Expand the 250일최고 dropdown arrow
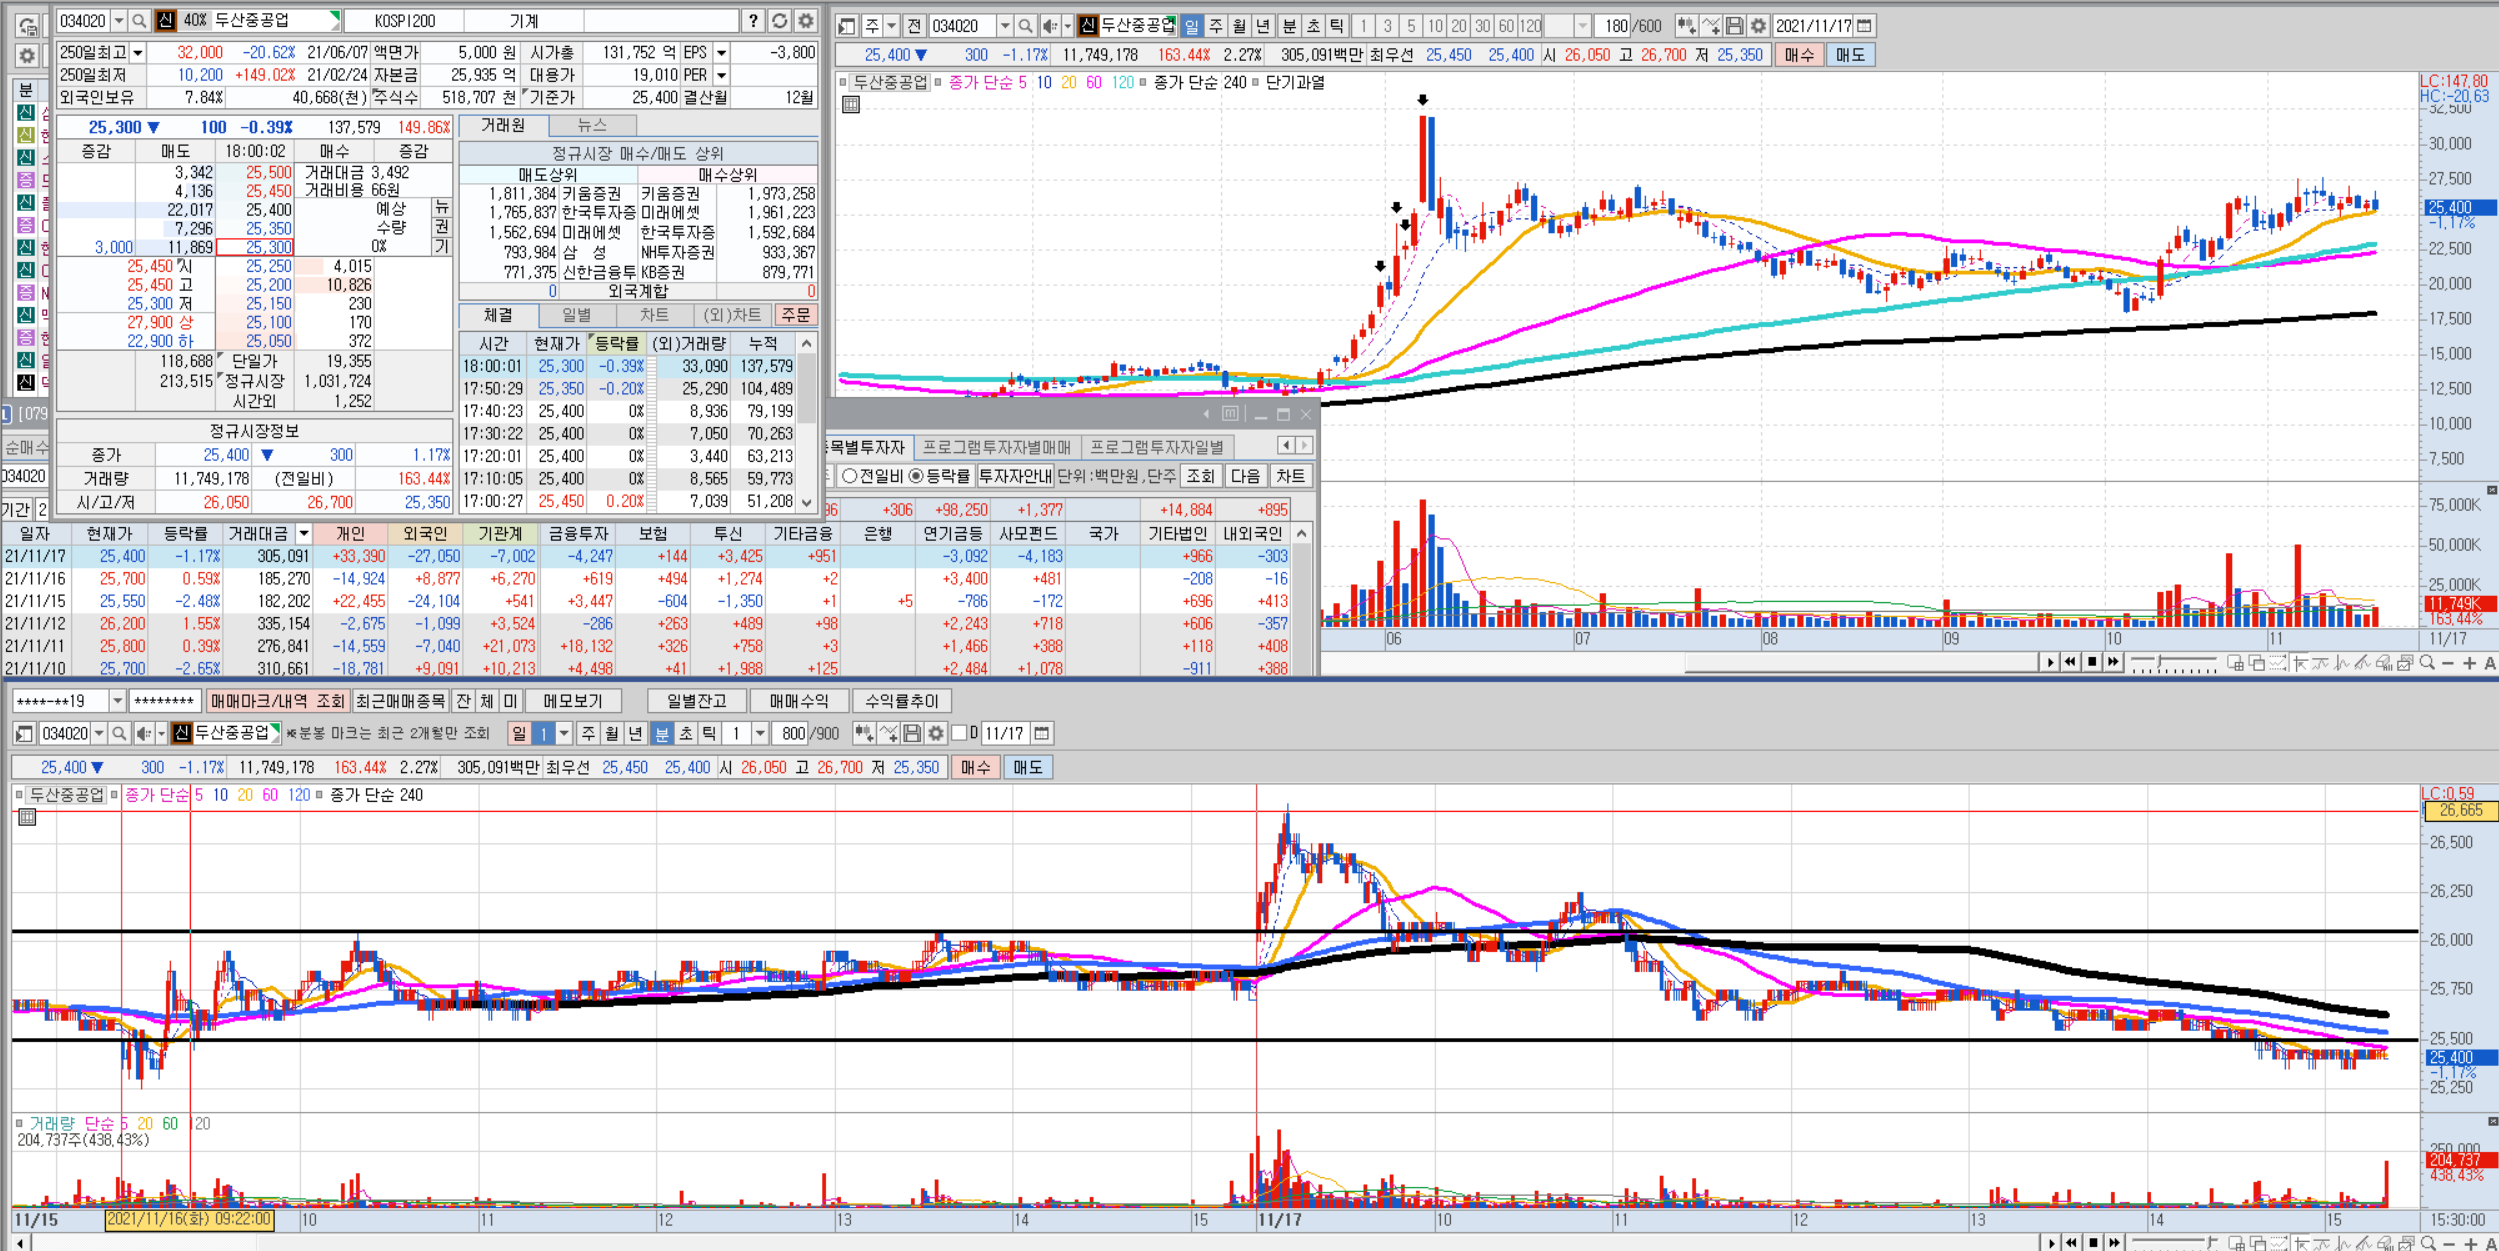2499x1251 pixels. [138, 53]
